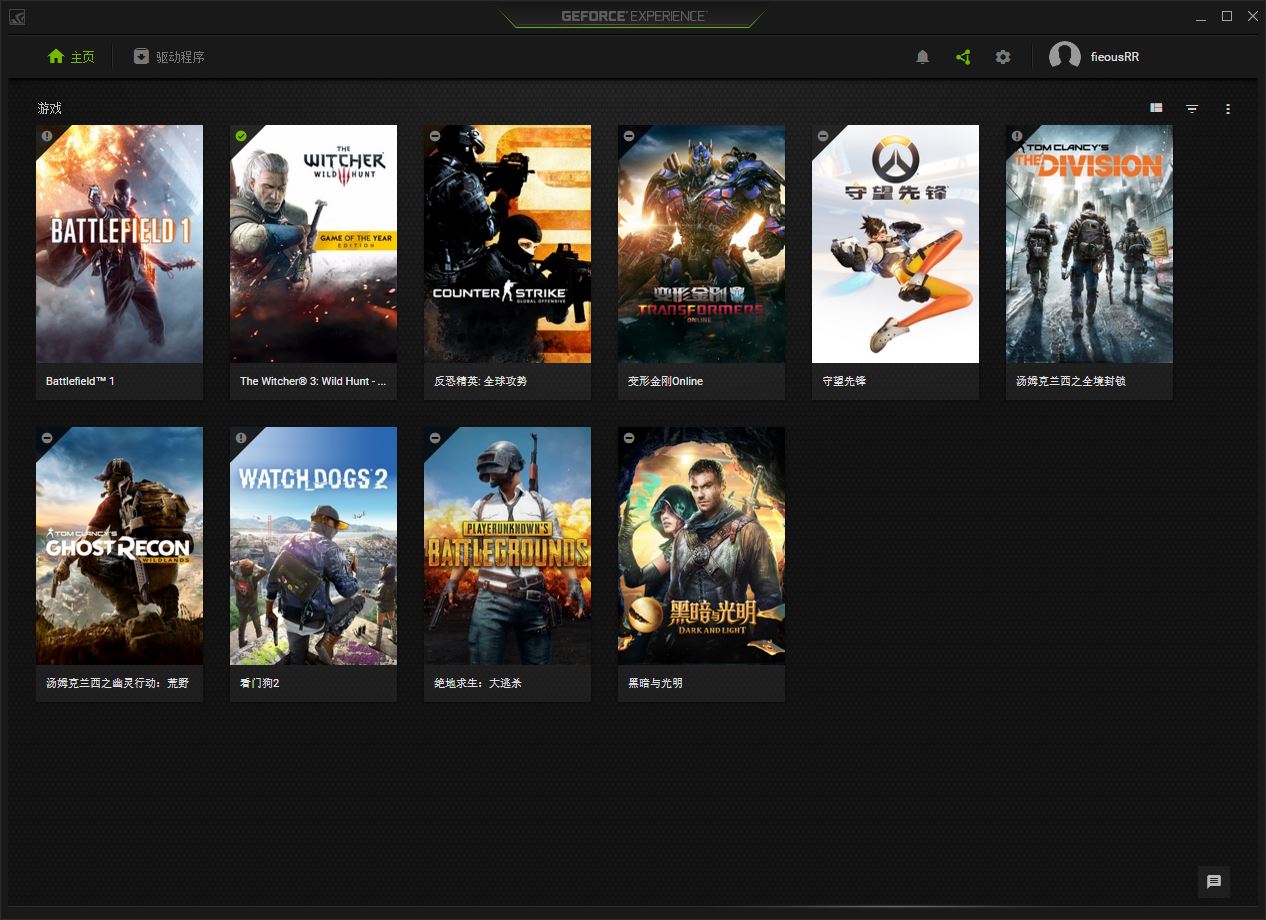Image resolution: width=1266 pixels, height=920 pixels.
Task: Click the title text "汤姆克兰西之幽灵行动：荒野"
Action: (117, 683)
